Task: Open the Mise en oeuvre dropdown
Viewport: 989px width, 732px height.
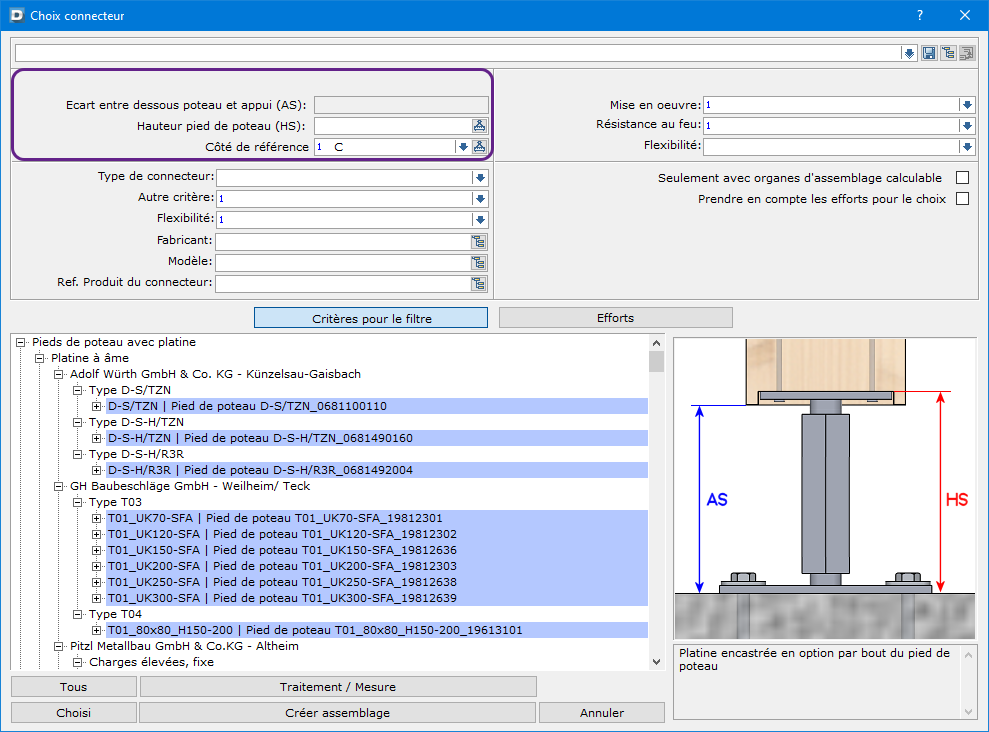Action: 967,105
